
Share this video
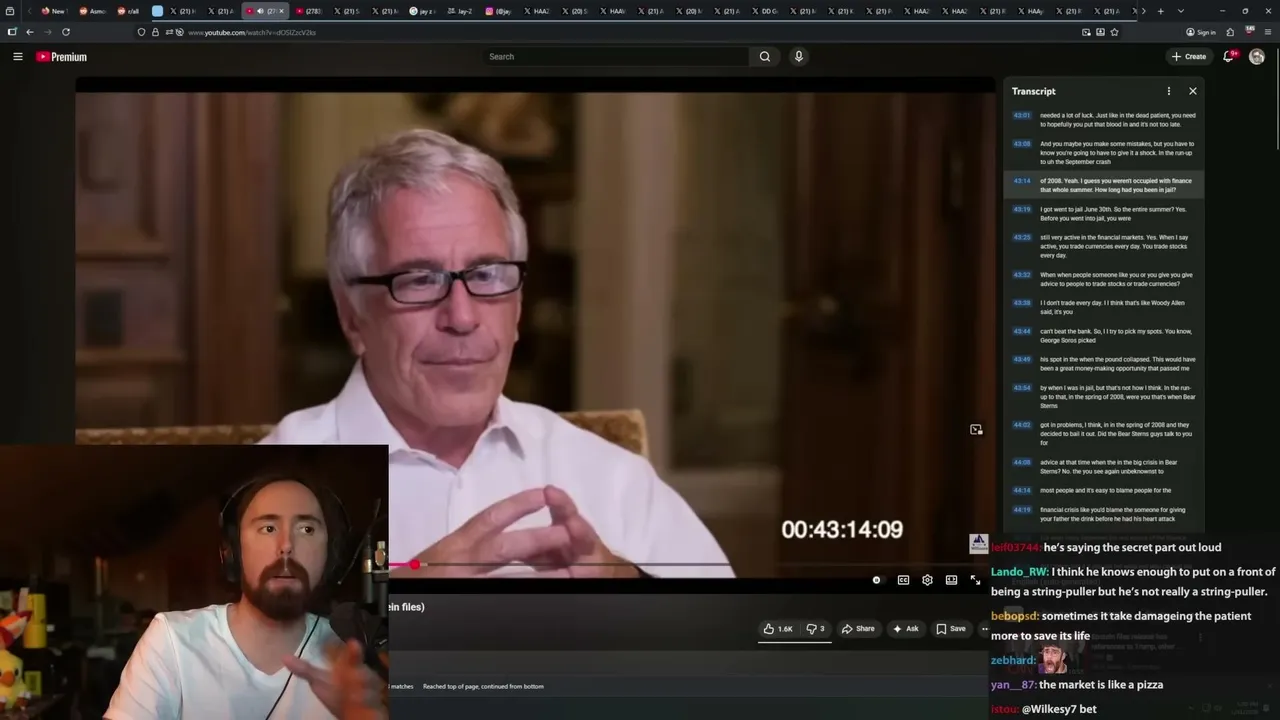858,629
